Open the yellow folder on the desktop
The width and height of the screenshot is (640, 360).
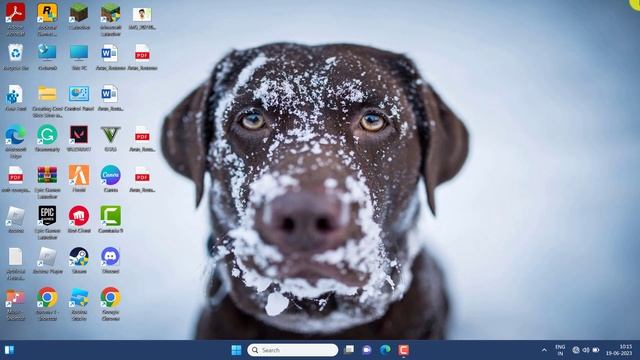tap(47, 94)
